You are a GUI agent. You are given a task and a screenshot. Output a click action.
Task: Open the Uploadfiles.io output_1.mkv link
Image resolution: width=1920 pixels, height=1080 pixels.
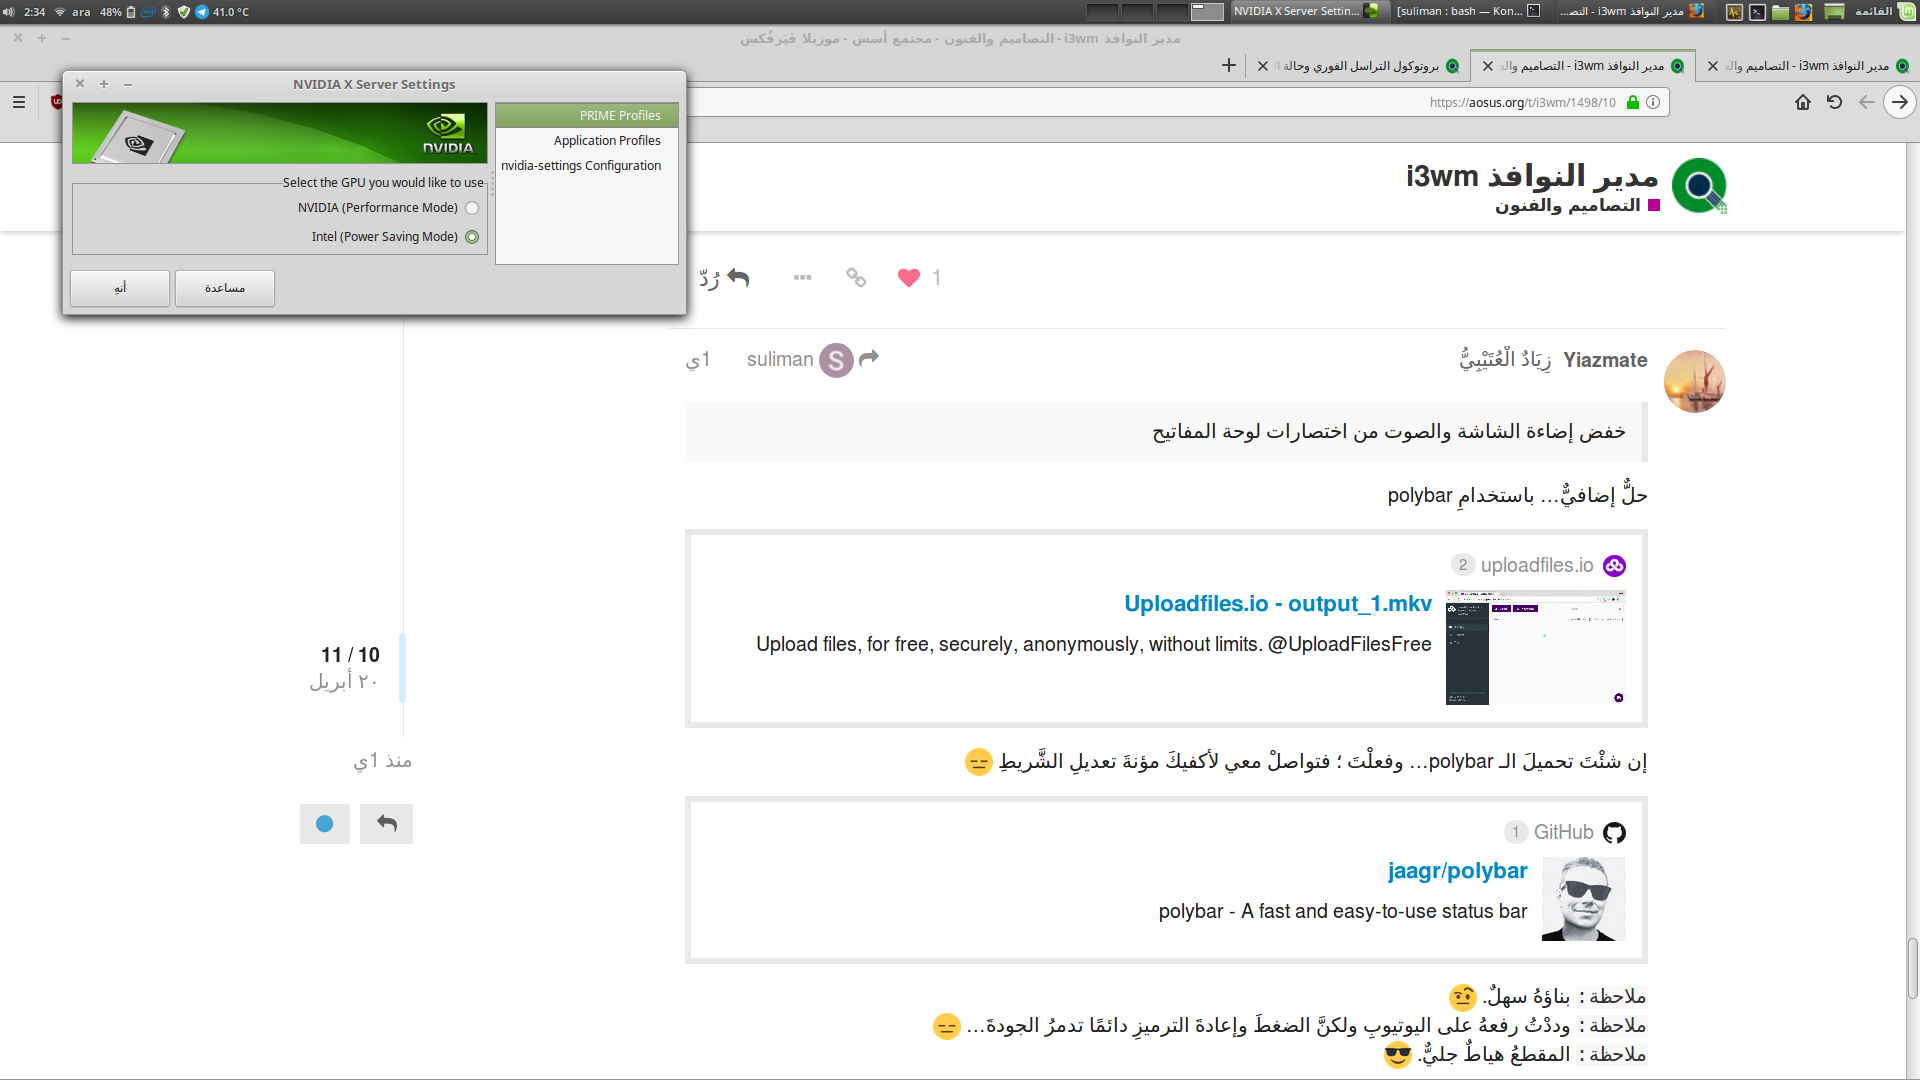point(1277,604)
